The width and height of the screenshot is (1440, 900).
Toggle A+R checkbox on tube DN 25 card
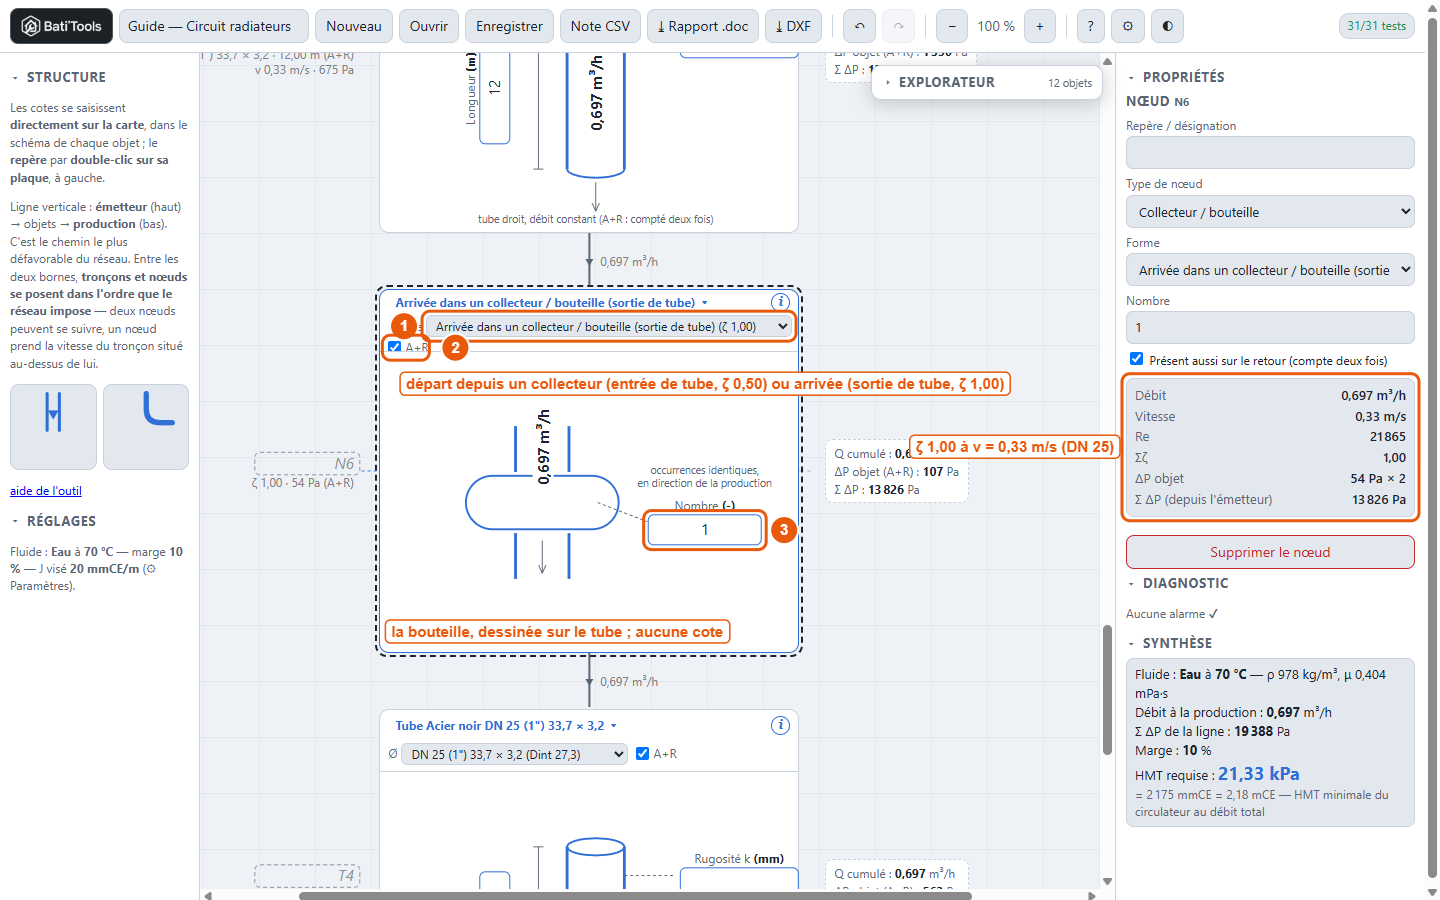click(x=643, y=754)
